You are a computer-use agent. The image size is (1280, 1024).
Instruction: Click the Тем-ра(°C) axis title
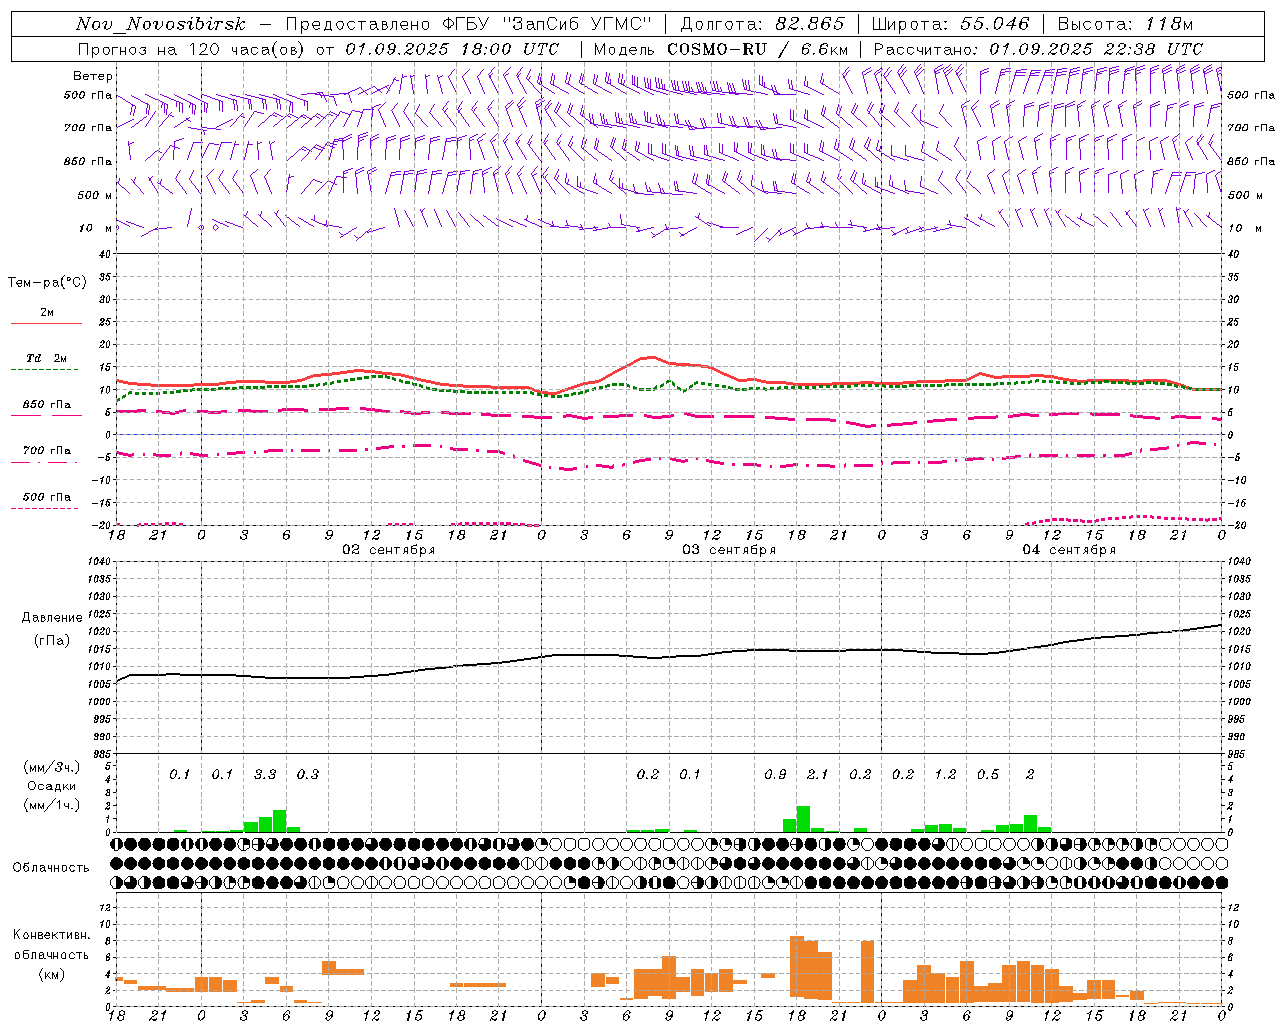(47, 283)
